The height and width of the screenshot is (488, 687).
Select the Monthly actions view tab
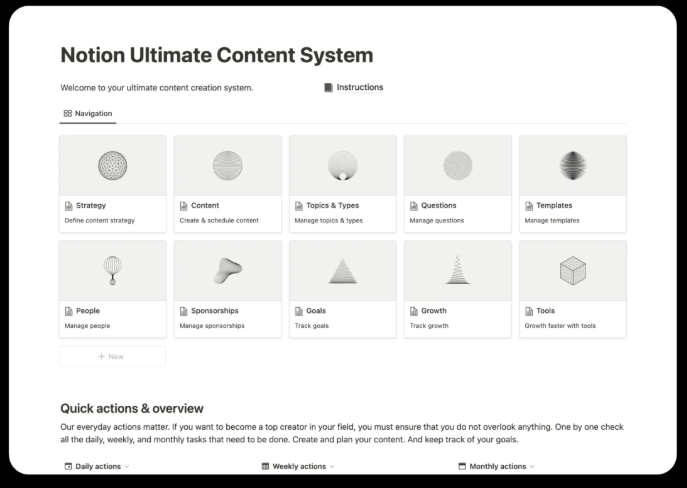[x=497, y=466]
